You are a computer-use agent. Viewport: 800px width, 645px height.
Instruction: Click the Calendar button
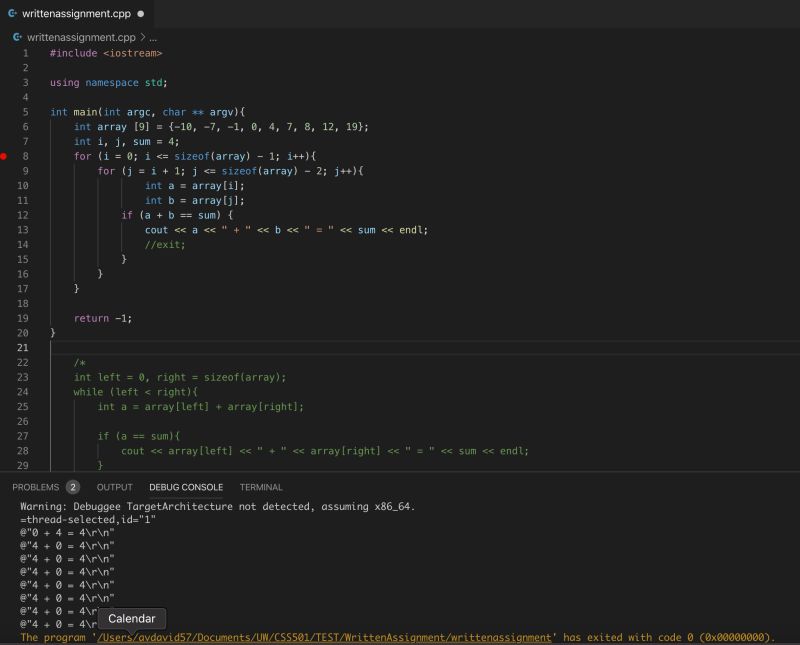click(131, 618)
